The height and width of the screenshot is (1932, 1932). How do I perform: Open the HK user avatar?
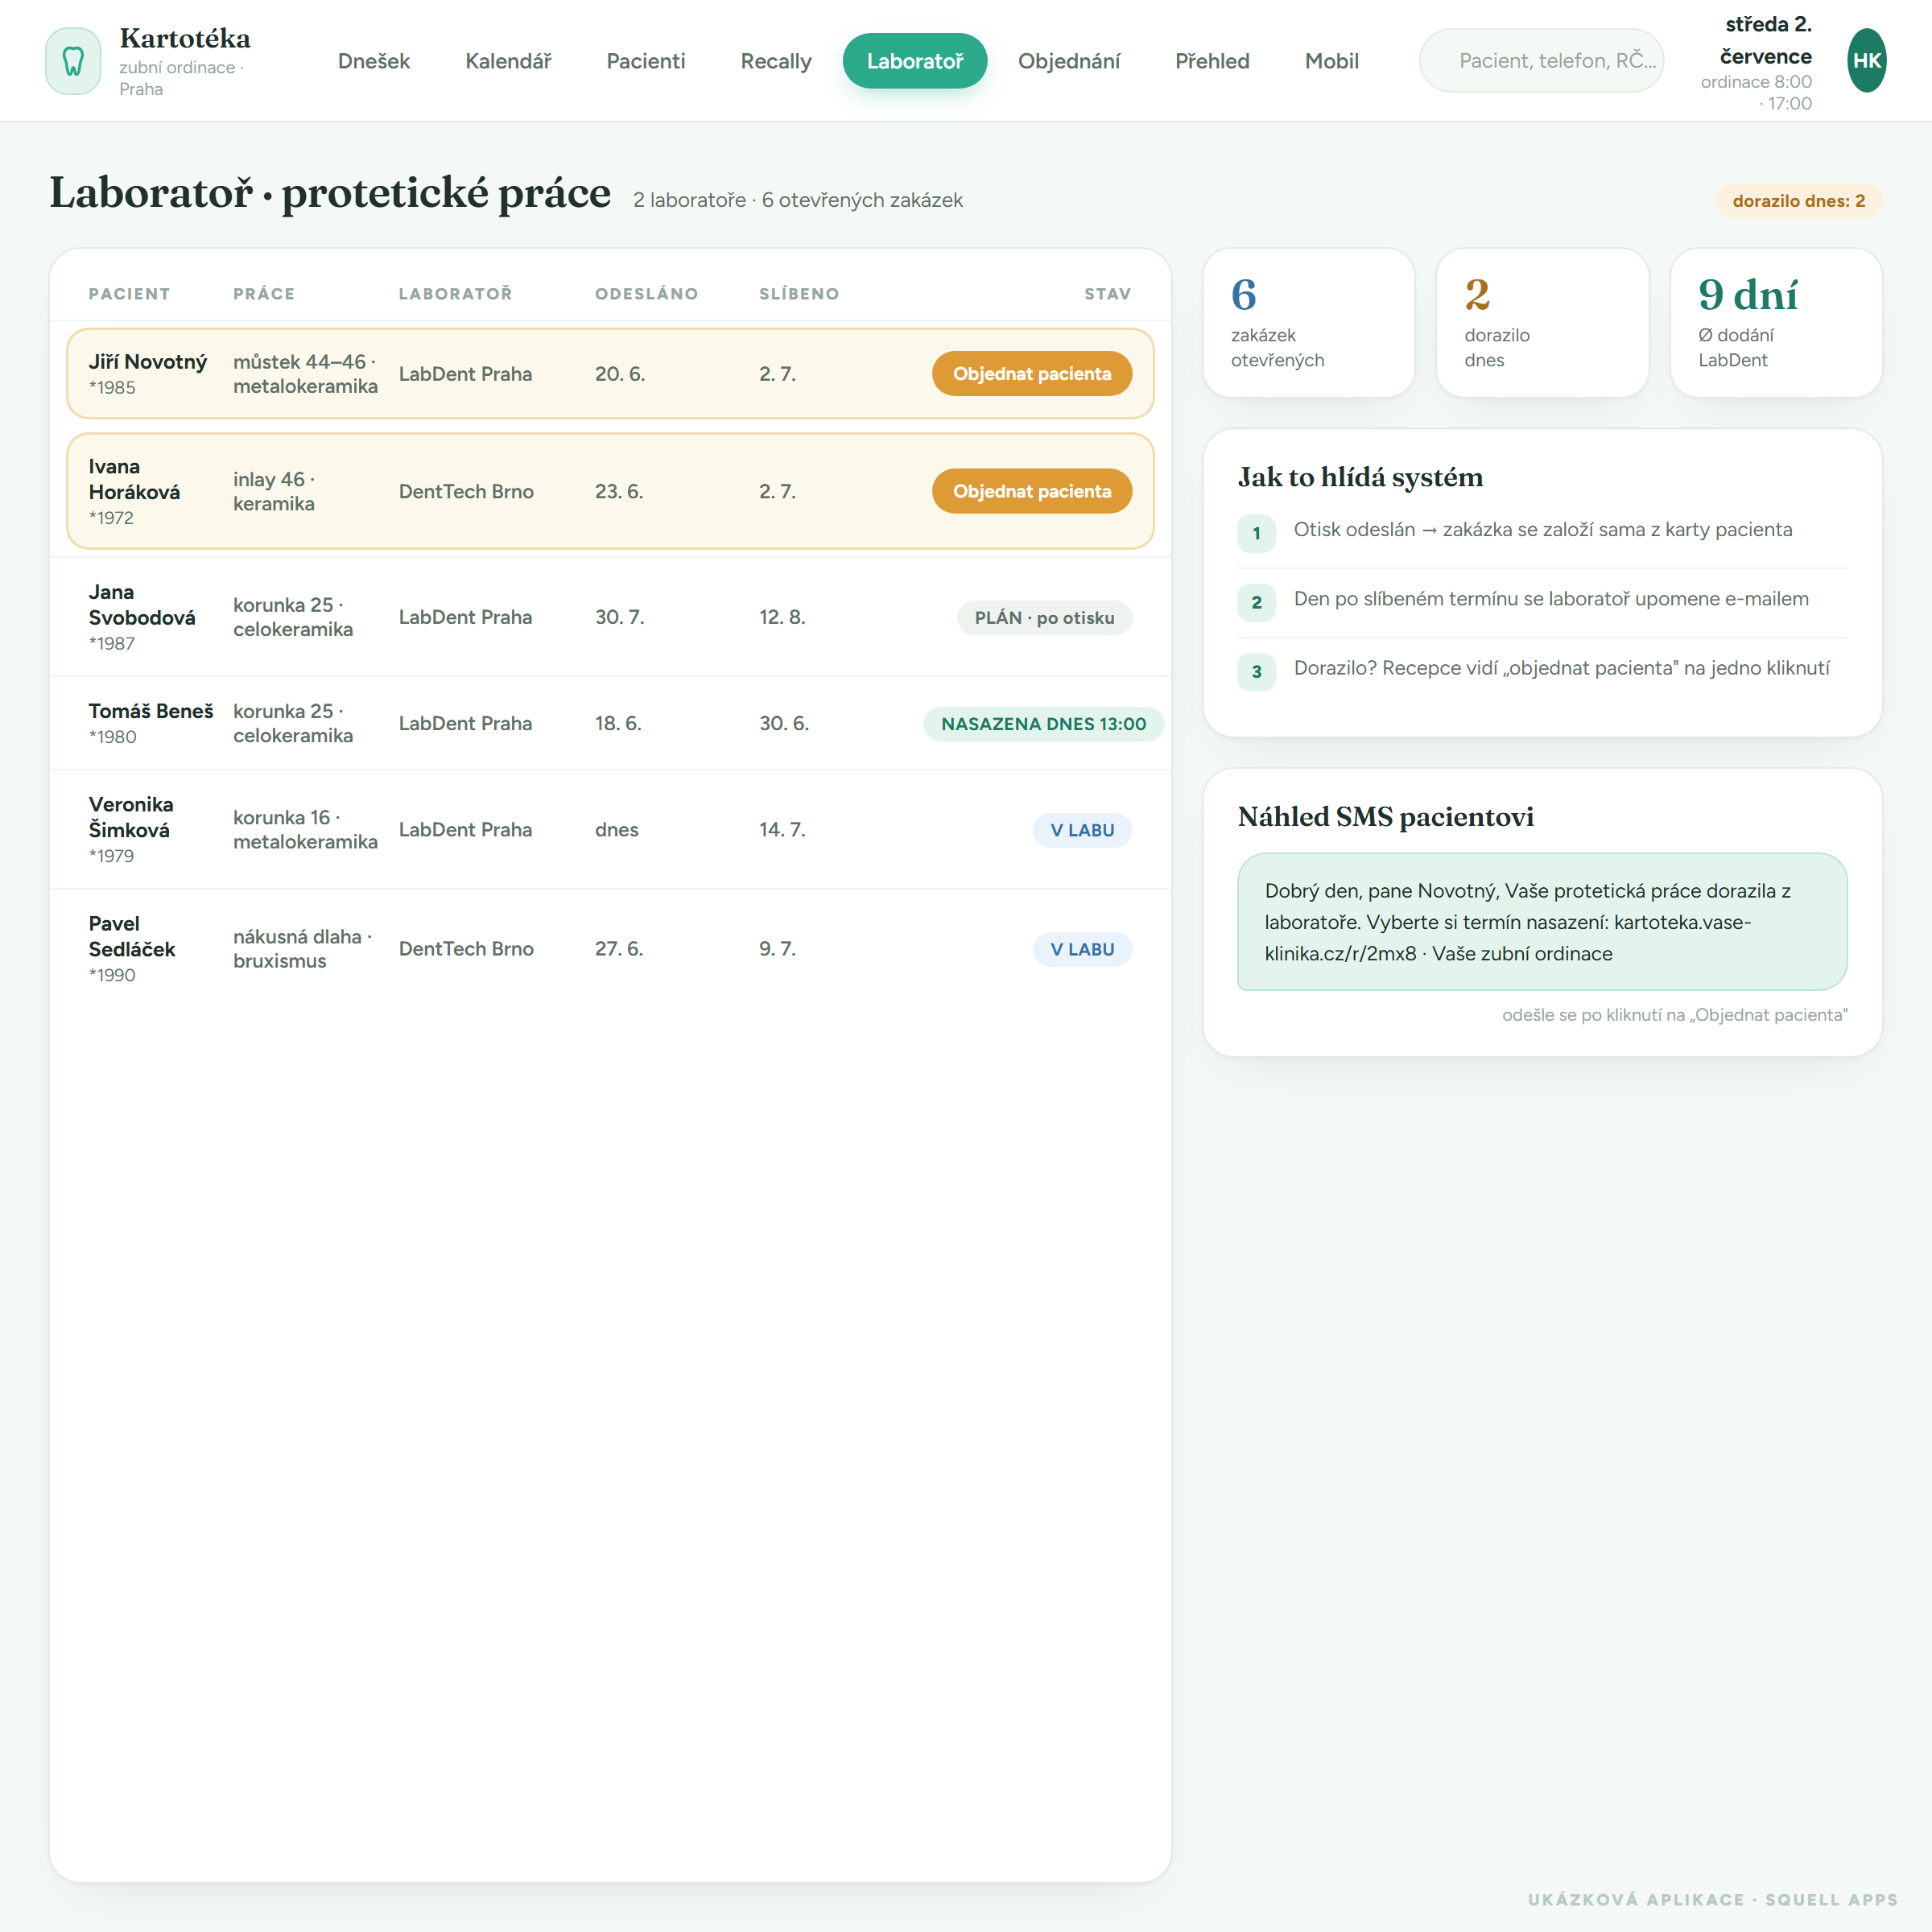pos(1866,61)
